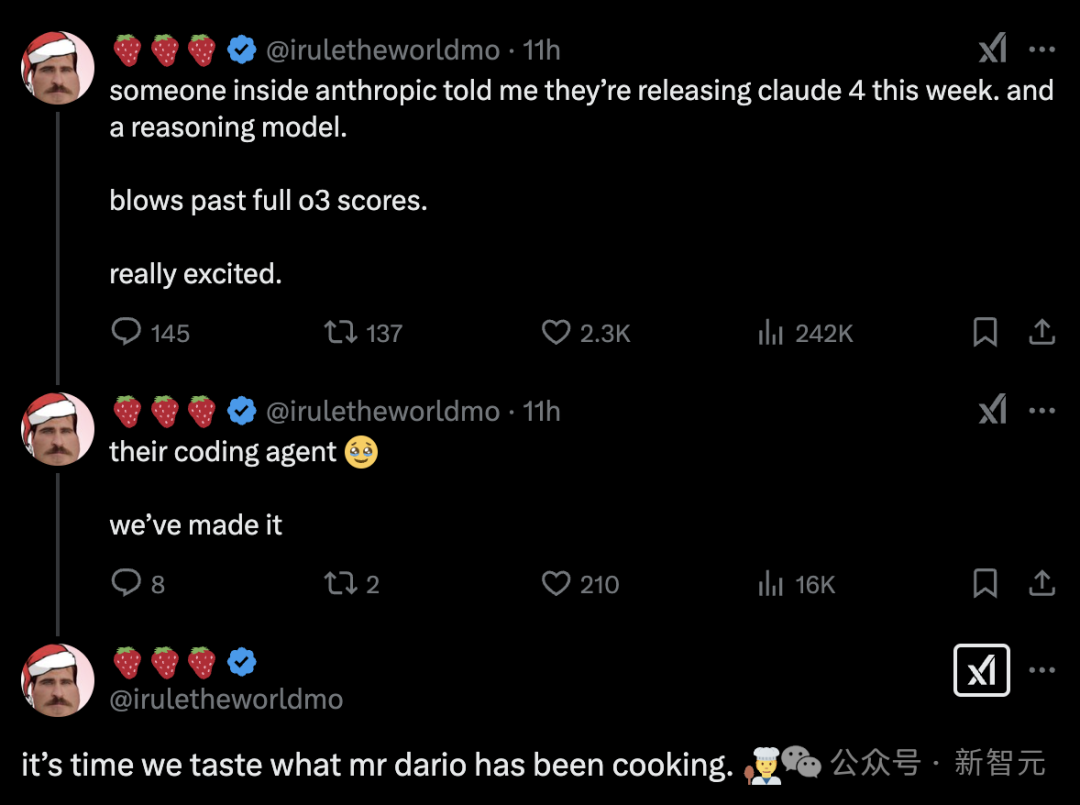
Task: Click the boxed Grok button on last tweet
Action: click(x=981, y=670)
